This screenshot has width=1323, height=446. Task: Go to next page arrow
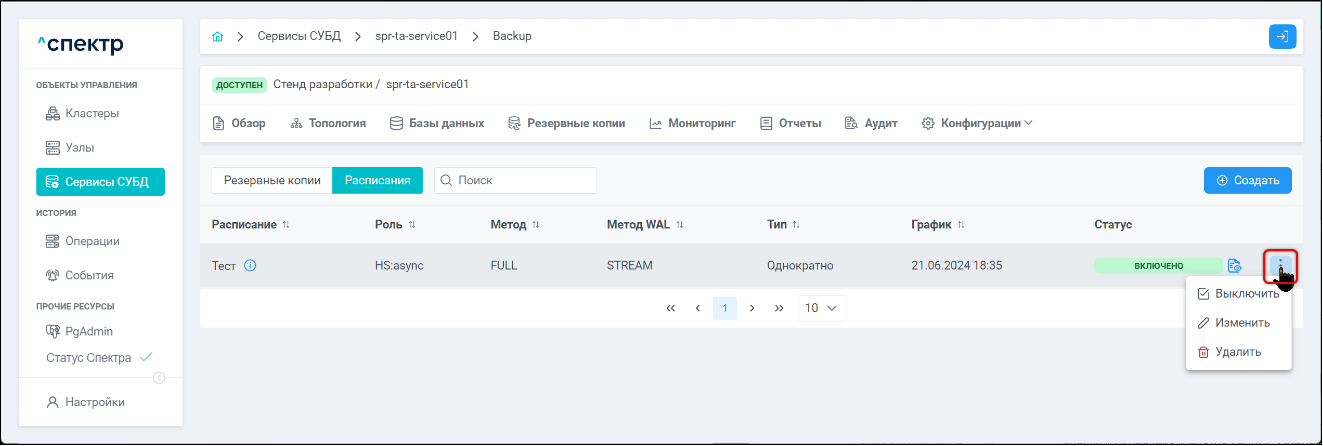(752, 308)
